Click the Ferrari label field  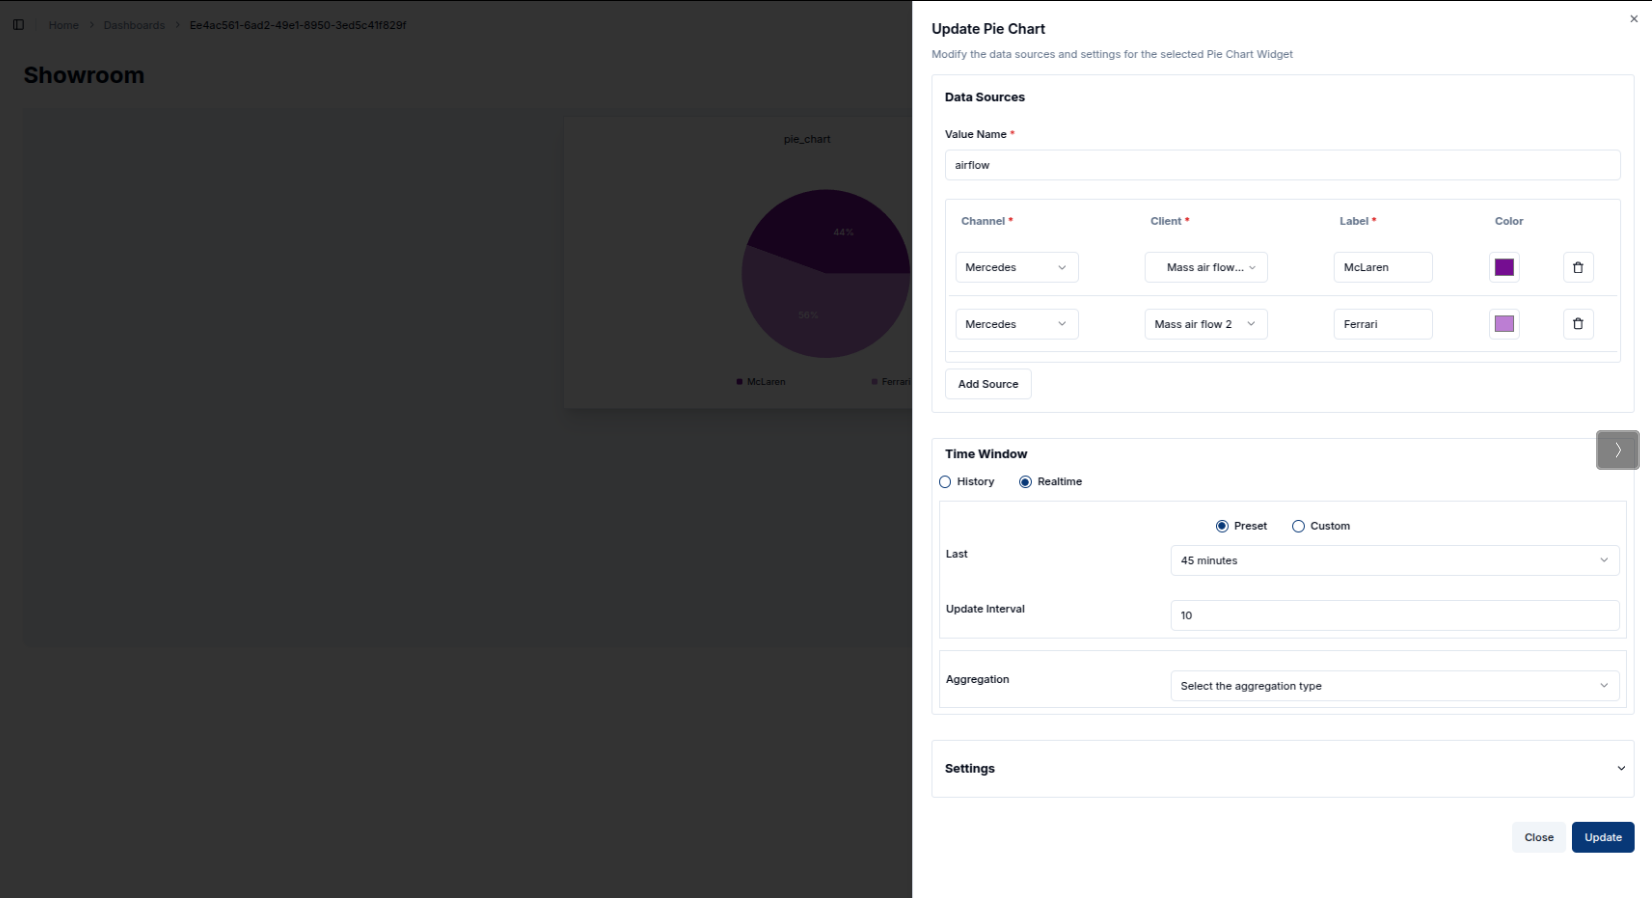coord(1383,324)
